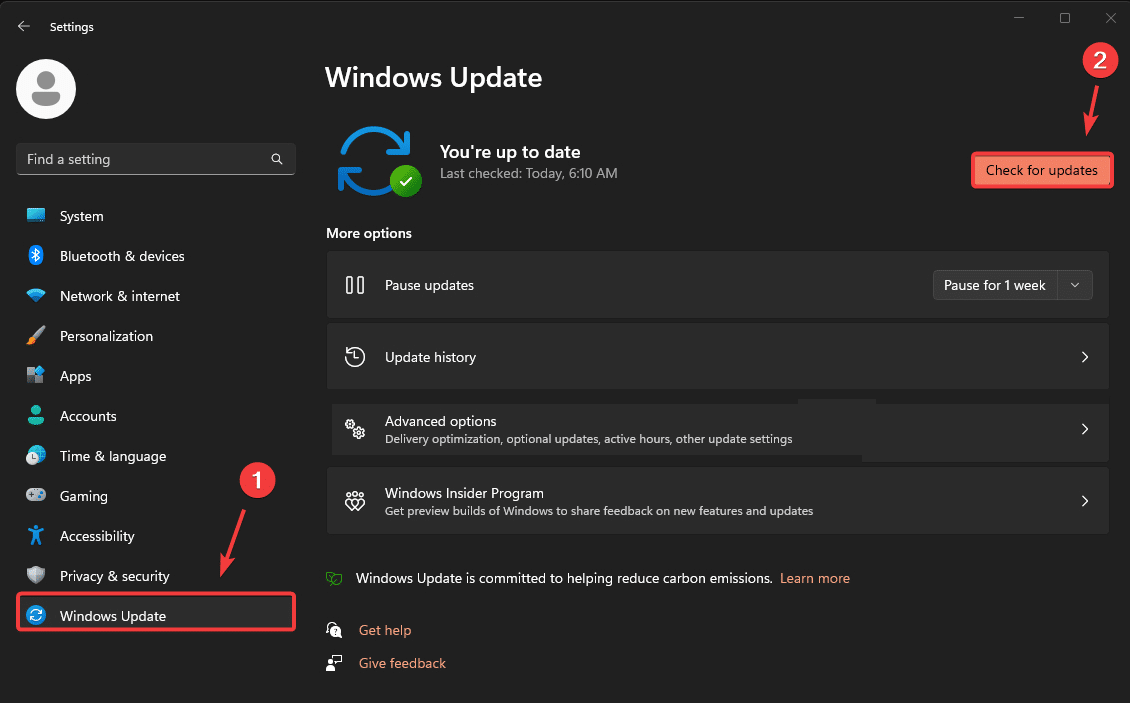This screenshot has width=1130, height=703.
Task: Click the search magnifier icon
Action: [277, 159]
